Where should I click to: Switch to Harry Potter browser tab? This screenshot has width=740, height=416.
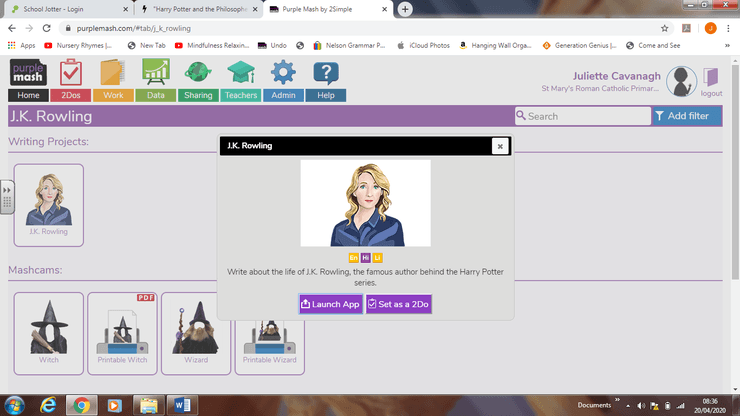[x=200, y=9]
